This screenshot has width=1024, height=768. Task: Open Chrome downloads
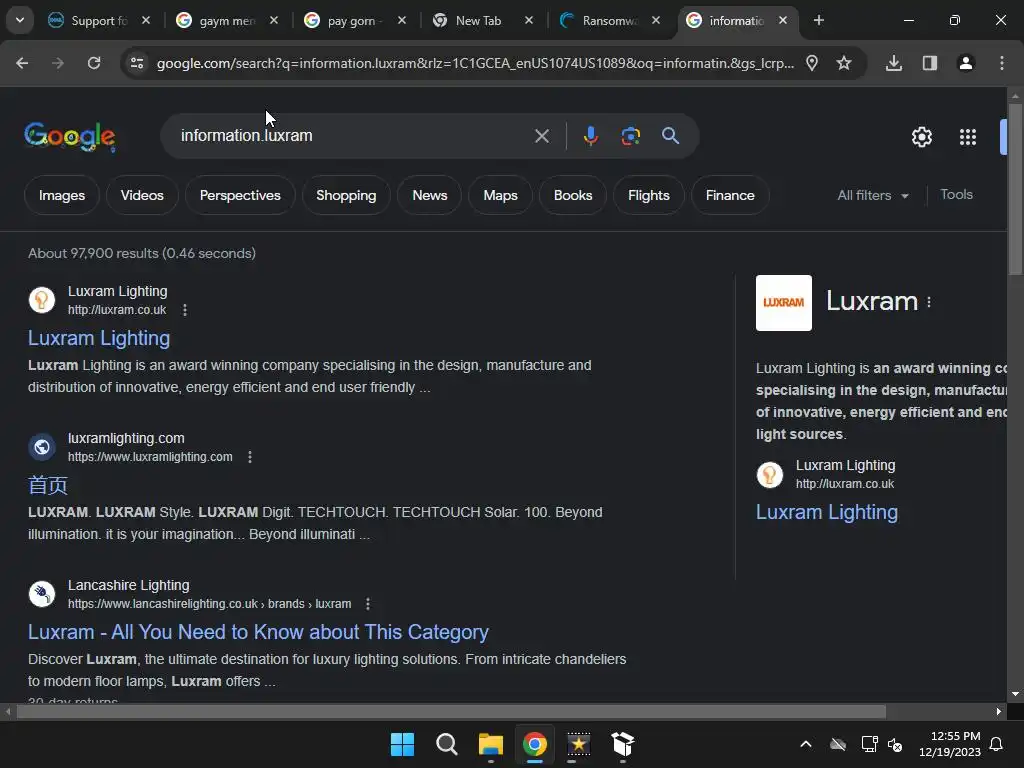click(894, 63)
